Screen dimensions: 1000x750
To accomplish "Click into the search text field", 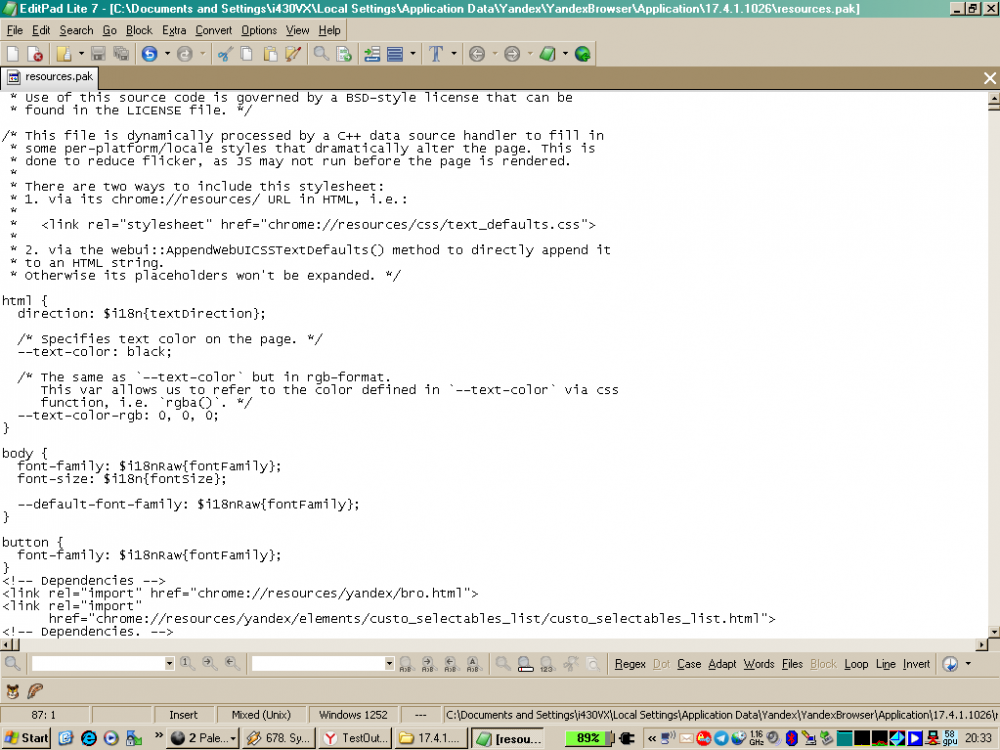I will pyautogui.click(x=97, y=664).
